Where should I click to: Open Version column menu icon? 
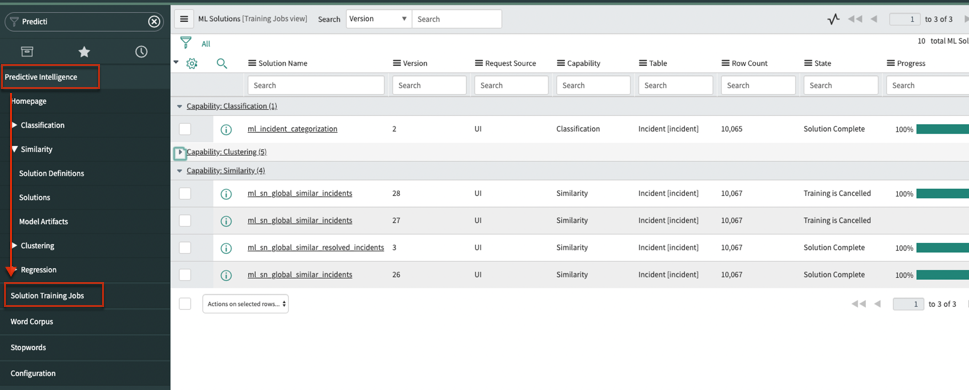click(x=397, y=63)
